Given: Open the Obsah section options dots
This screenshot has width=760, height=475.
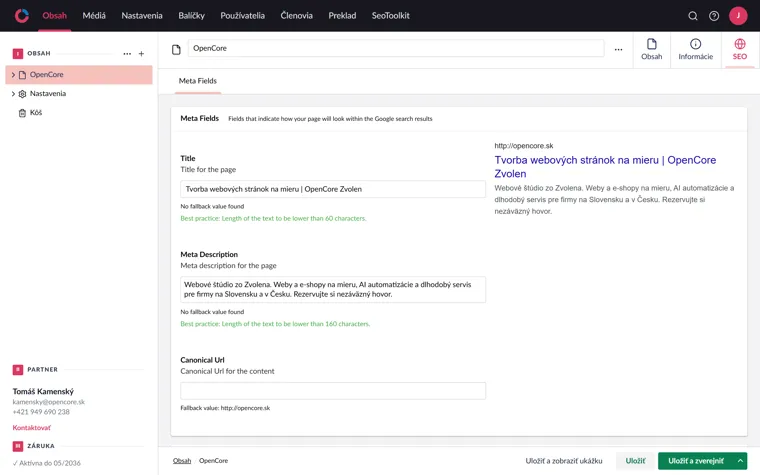Looking at the screenshot, I should pos(127,54).
